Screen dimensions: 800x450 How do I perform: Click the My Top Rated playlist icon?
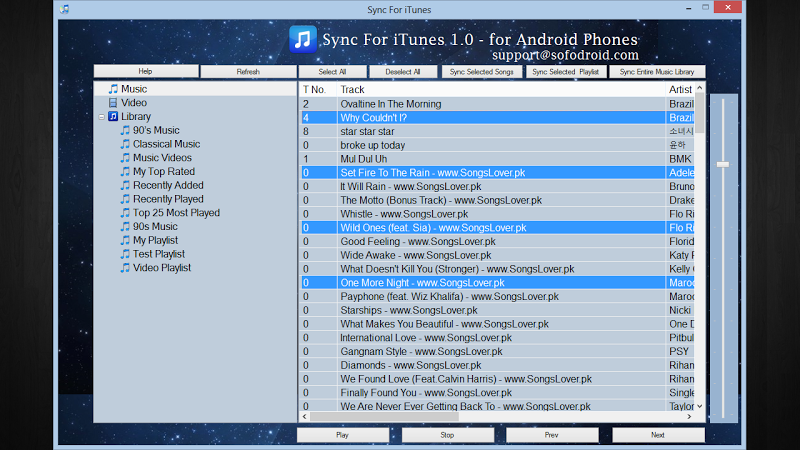point(125,171)
